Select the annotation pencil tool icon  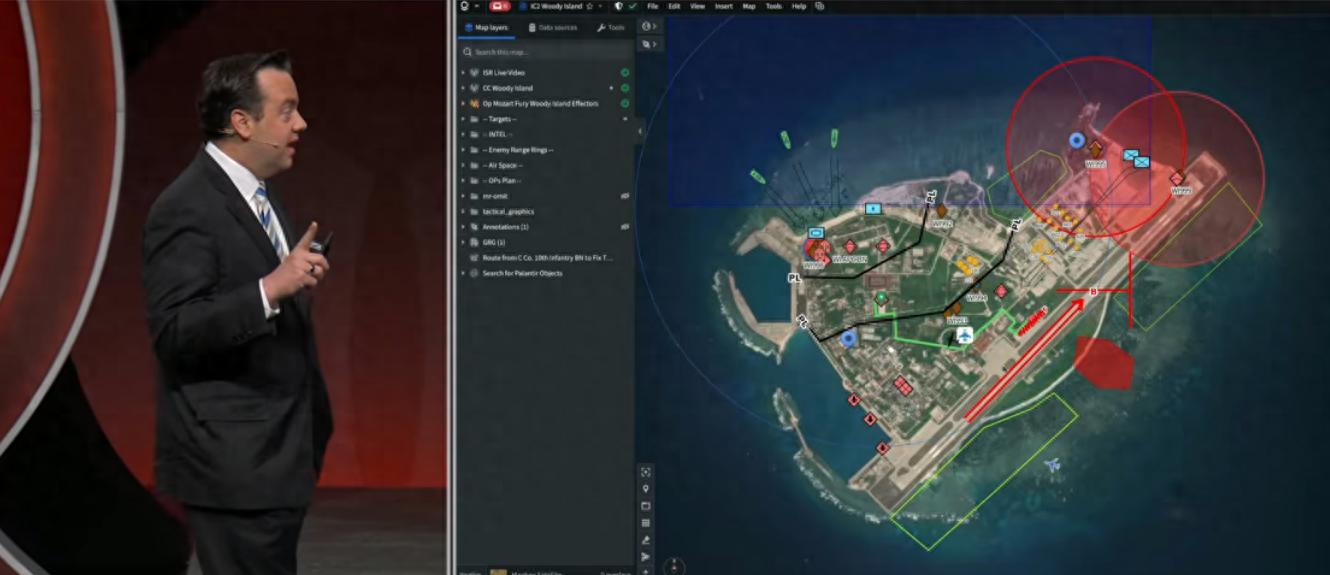[x=646, y=540]
